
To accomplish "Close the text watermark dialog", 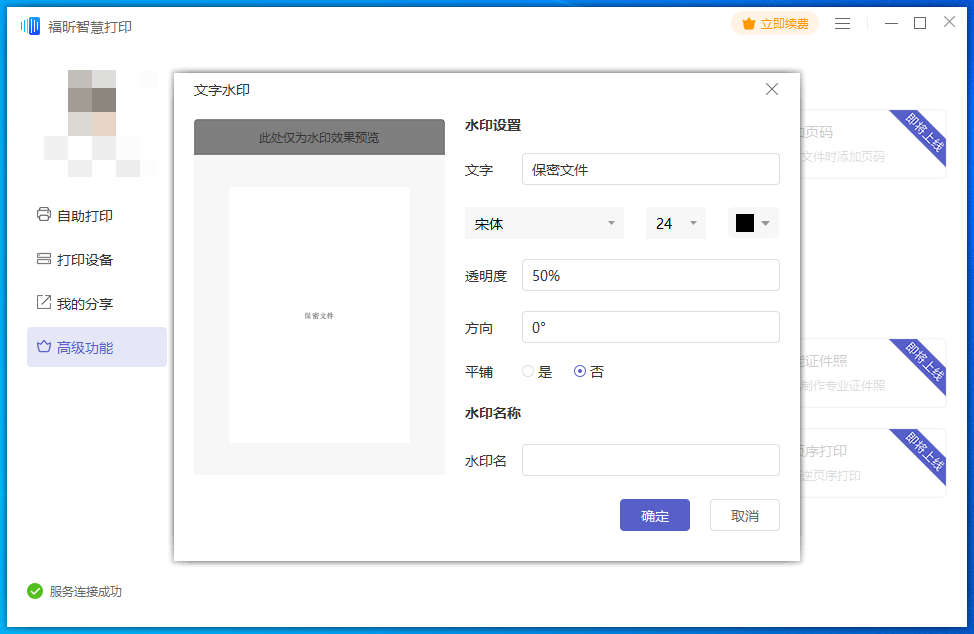I will [x=771, y=89].
